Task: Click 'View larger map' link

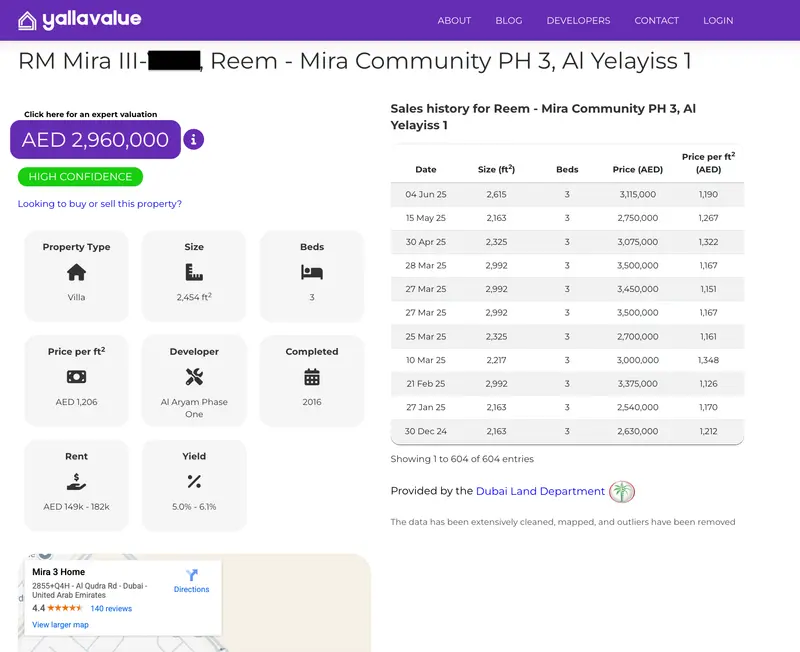Action: click(60, 624)
